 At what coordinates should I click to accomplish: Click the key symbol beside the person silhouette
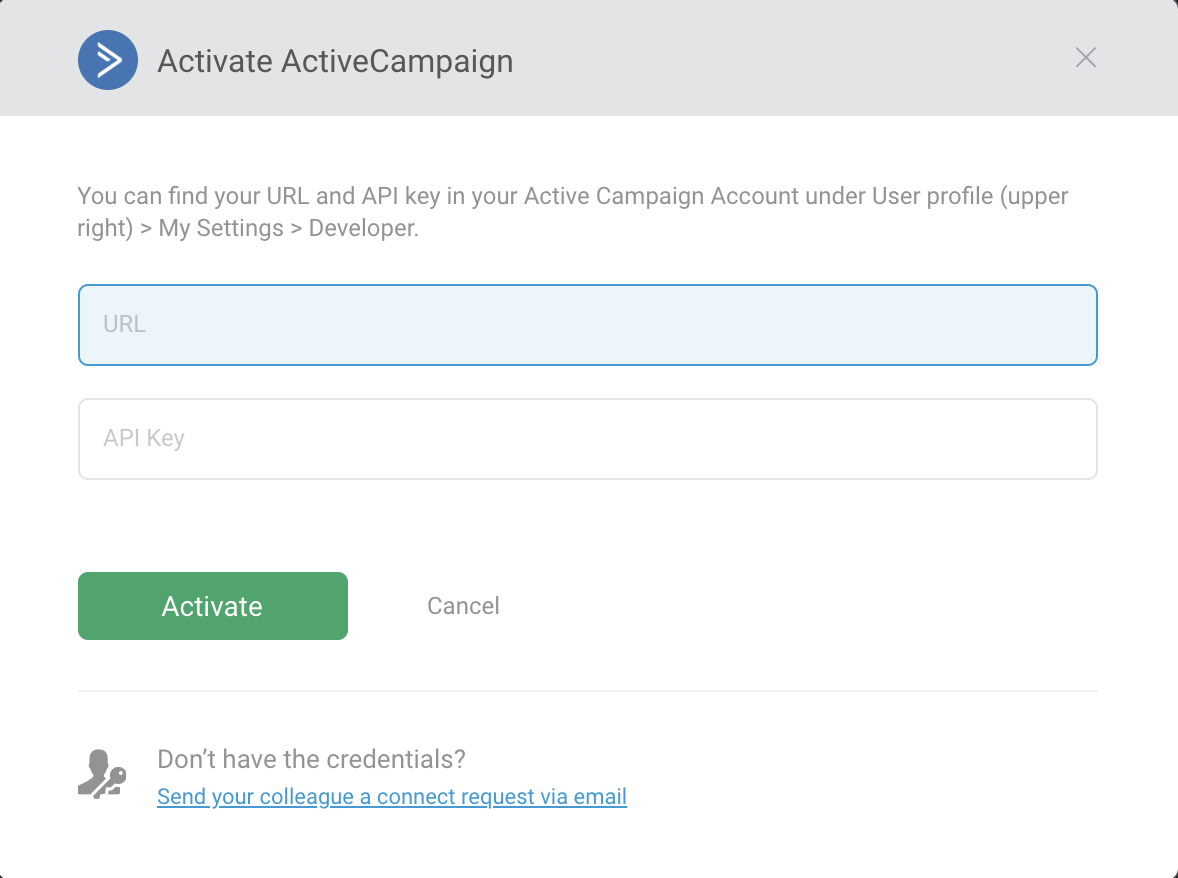114,779
